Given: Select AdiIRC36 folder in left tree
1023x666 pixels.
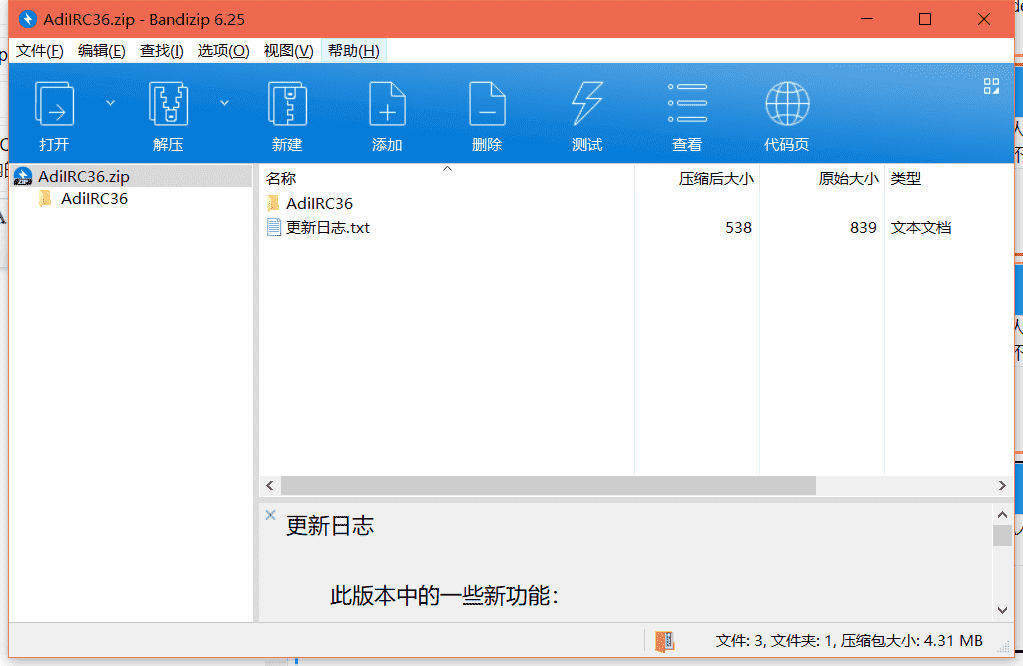Looking at the screenshot, I should click(94, 199).
